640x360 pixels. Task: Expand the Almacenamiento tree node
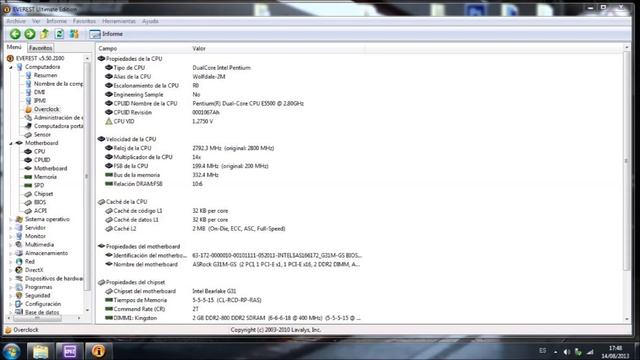pos(11,253)
